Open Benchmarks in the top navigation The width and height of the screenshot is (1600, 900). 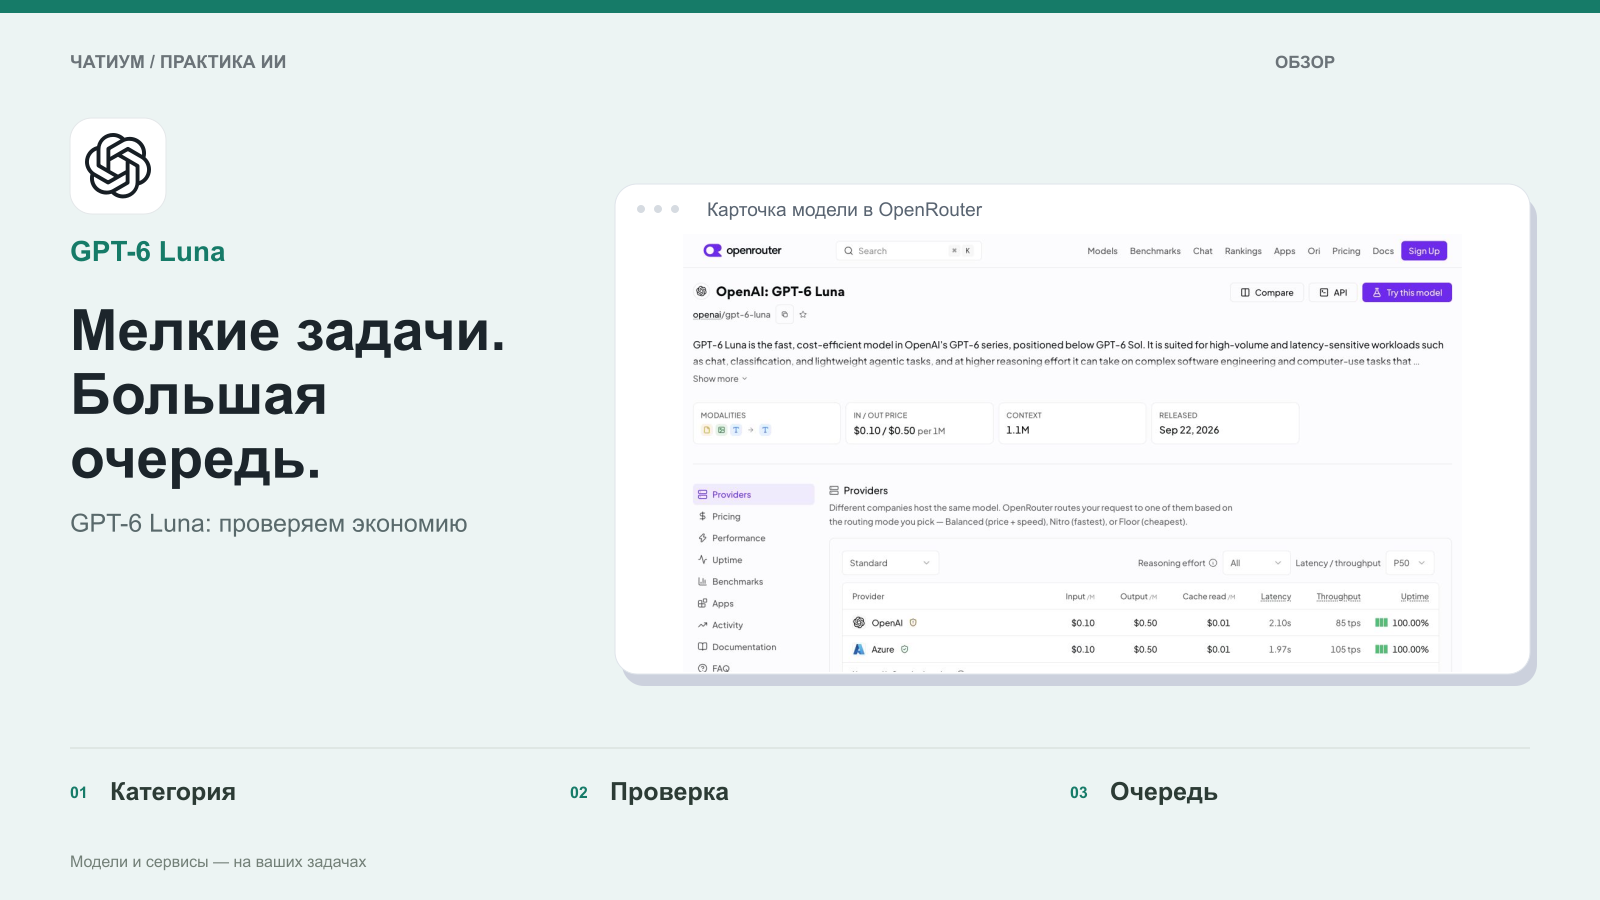point(1155,251)
